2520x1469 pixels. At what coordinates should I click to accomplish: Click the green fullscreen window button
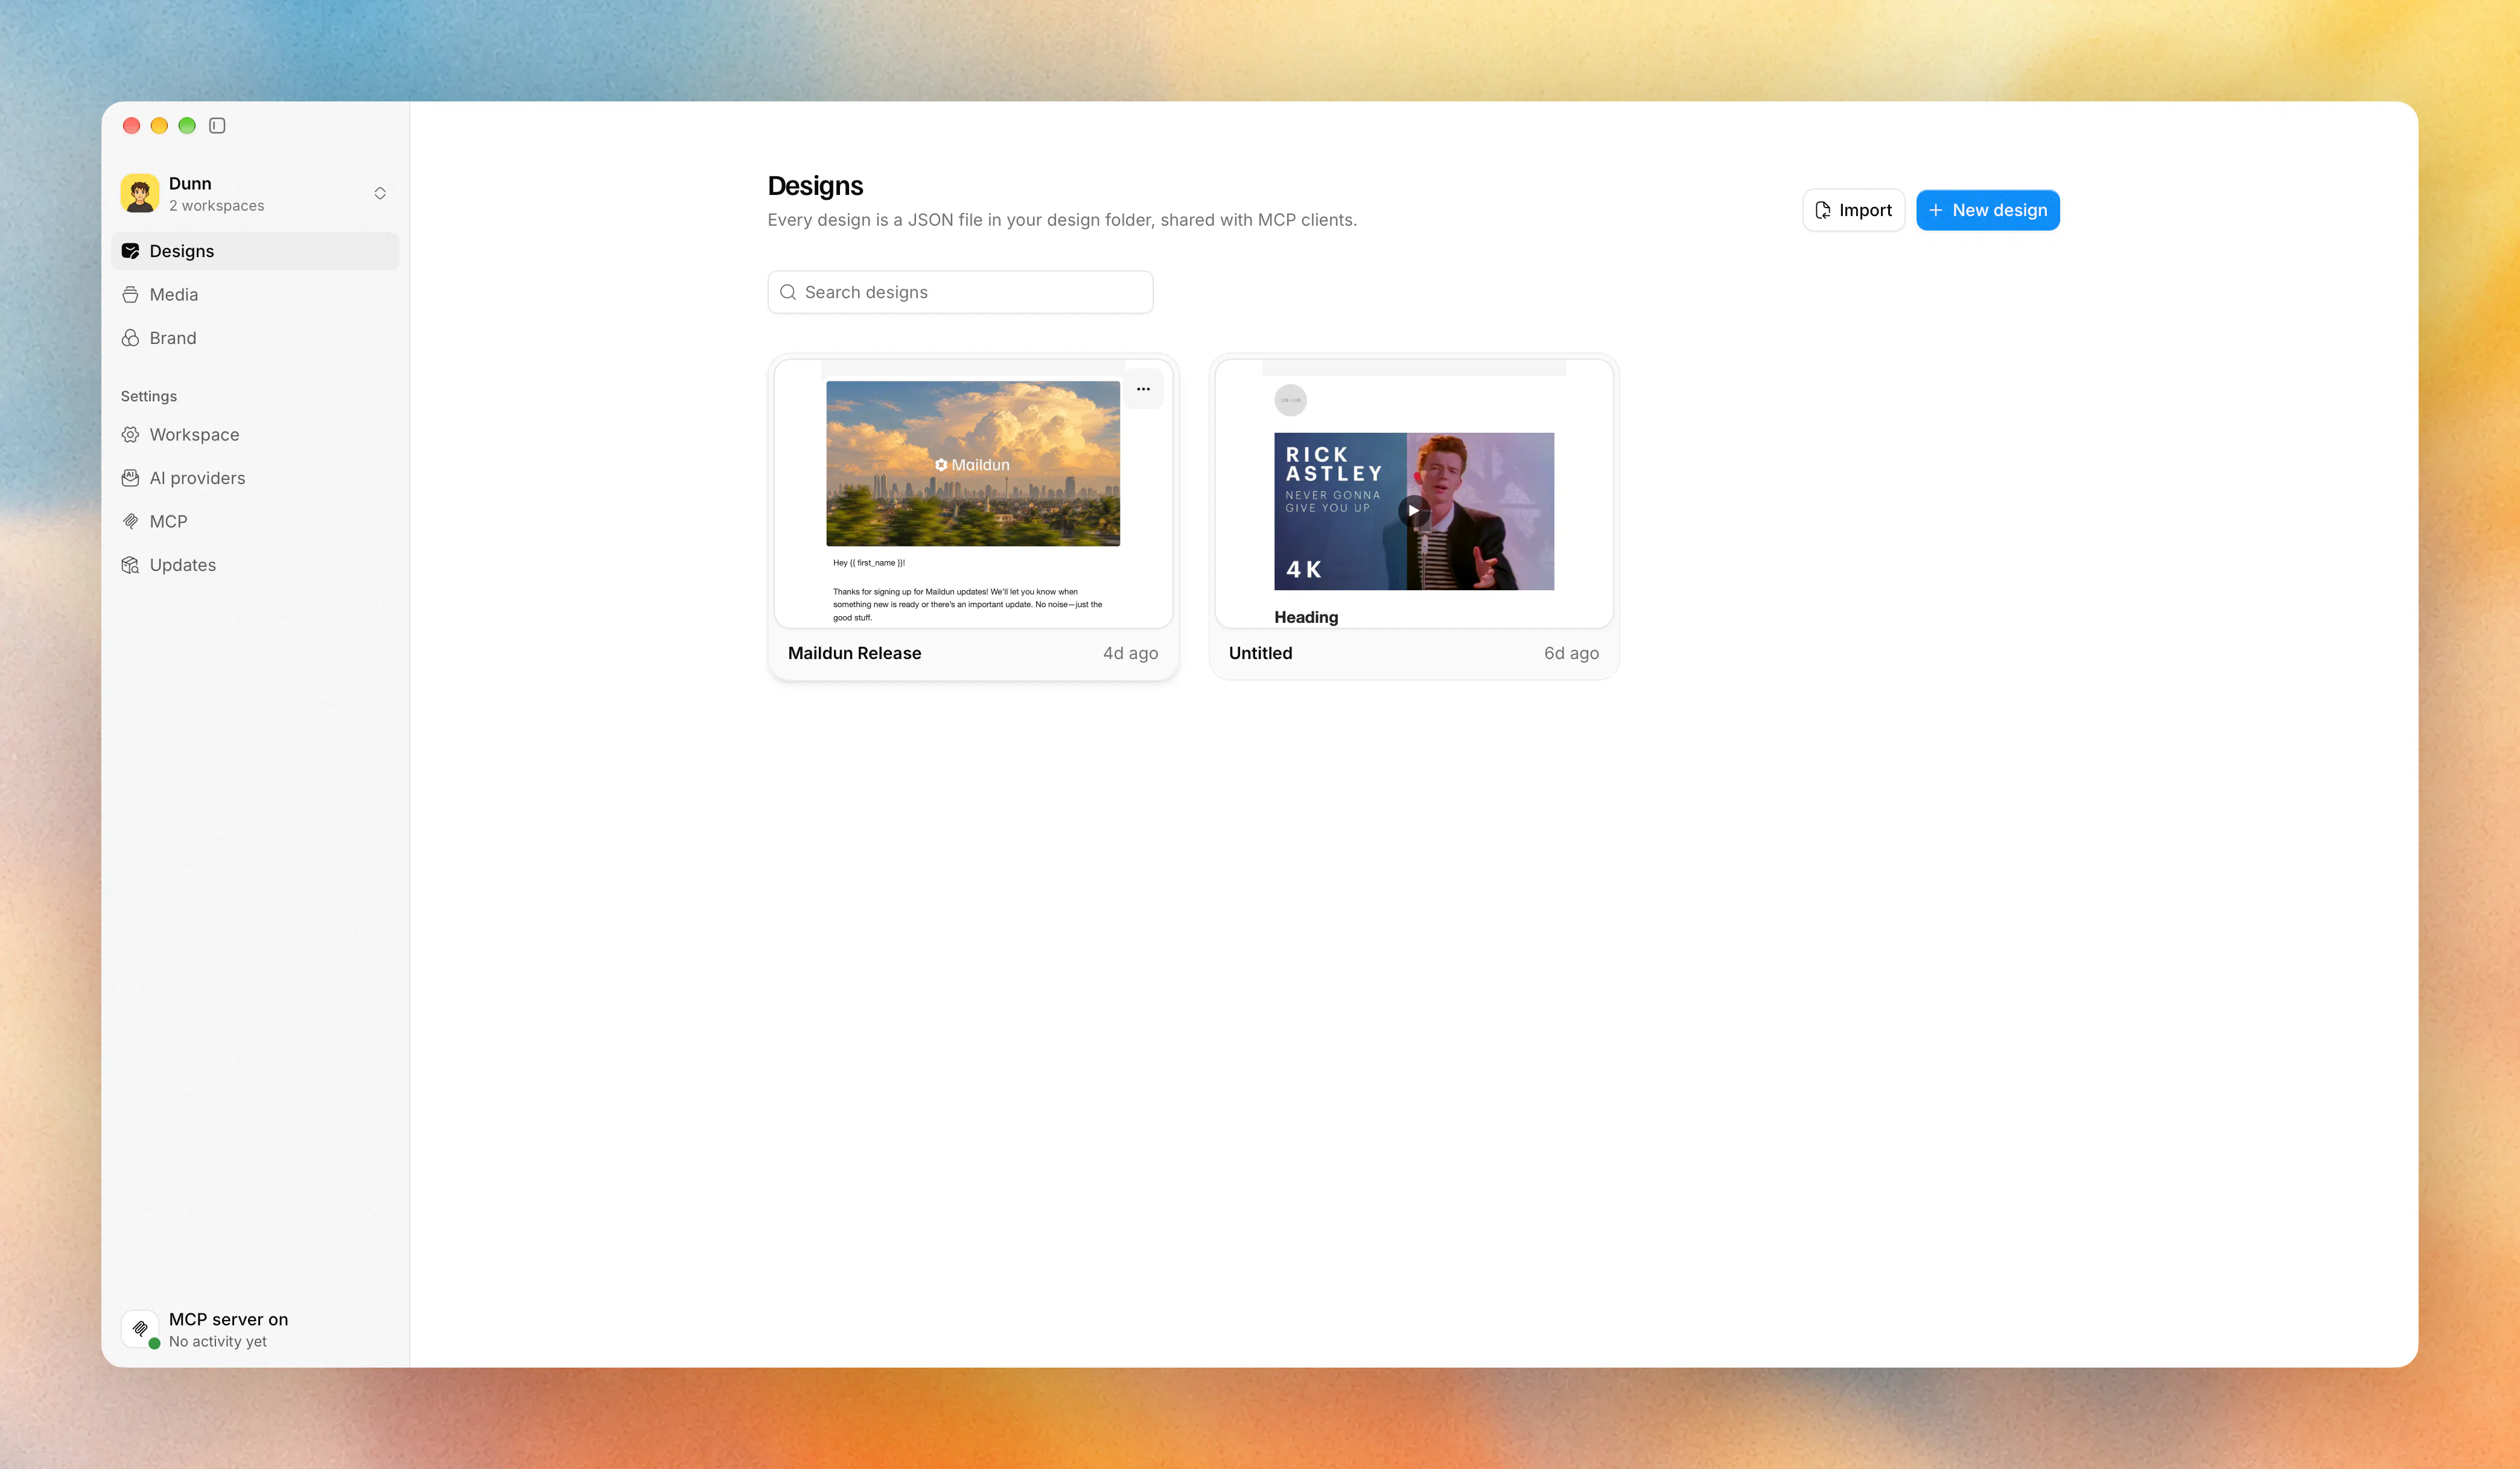(x=187, y=125)
